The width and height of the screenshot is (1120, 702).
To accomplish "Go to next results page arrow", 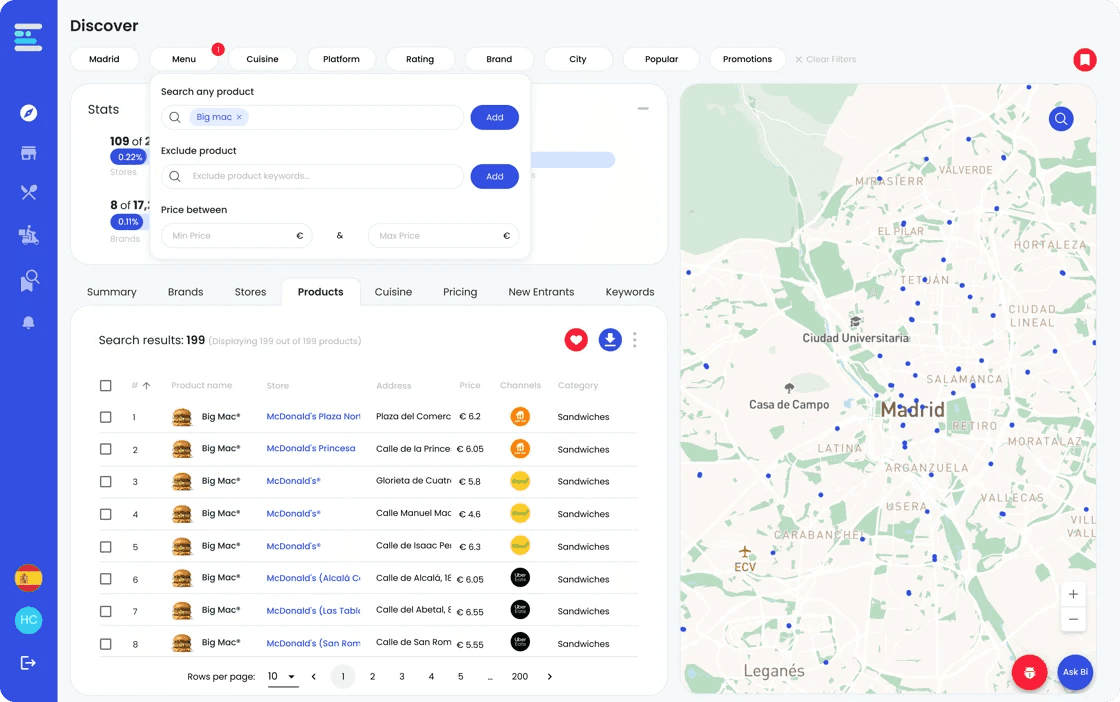I will pos(549,677).
